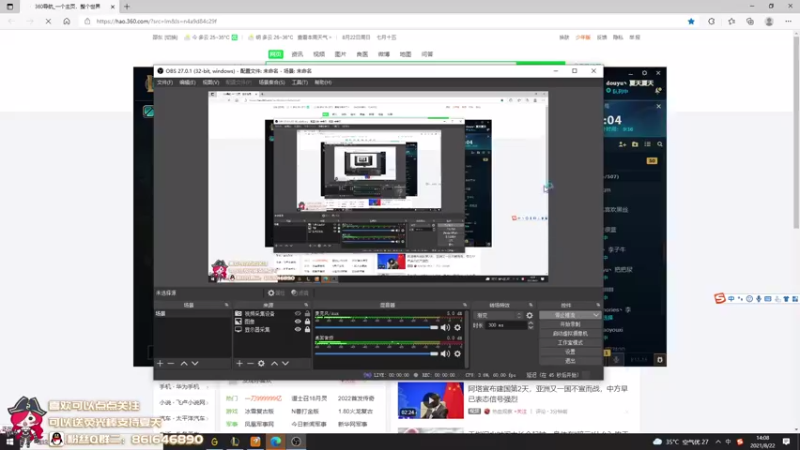
Task: Open the browser more options menu
Action: (788, 21)
